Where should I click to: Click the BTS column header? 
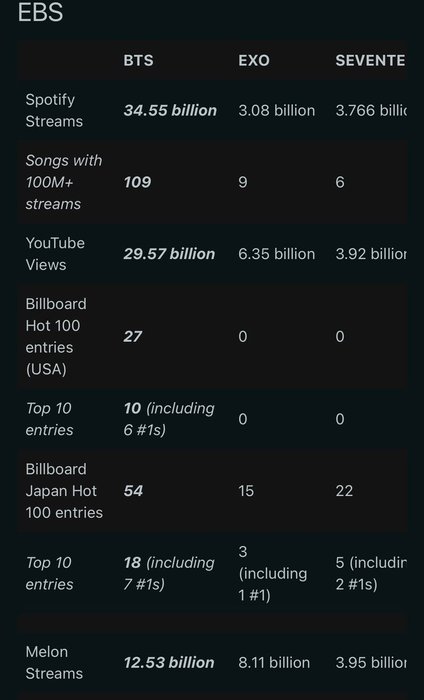(x=138, y=60)
